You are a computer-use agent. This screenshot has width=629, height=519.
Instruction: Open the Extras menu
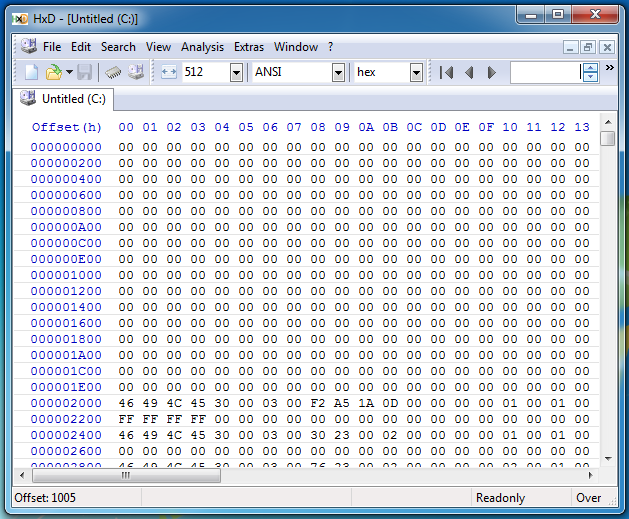pyautogui.click(x=249, y=47)
